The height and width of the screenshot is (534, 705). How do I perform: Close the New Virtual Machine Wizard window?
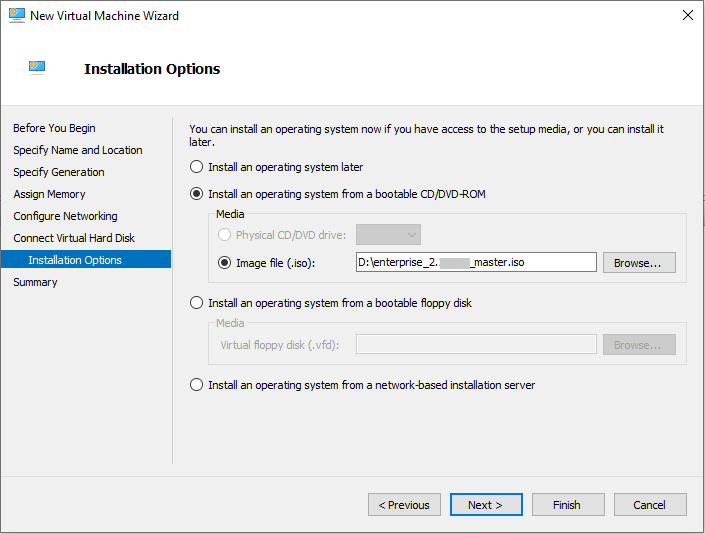[687, 16]
